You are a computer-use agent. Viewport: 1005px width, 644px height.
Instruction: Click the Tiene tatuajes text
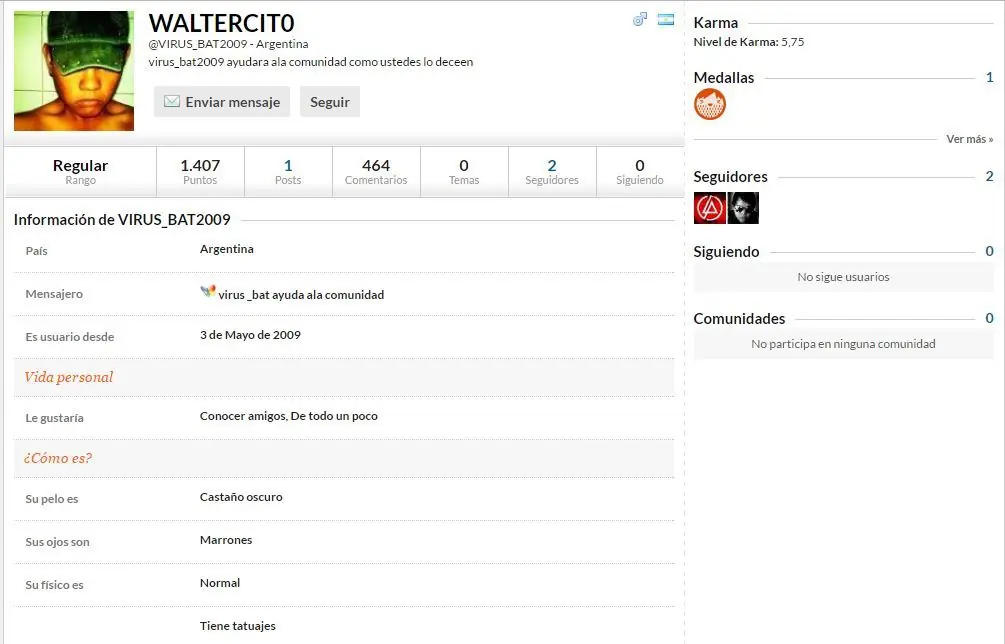(238, 626)
